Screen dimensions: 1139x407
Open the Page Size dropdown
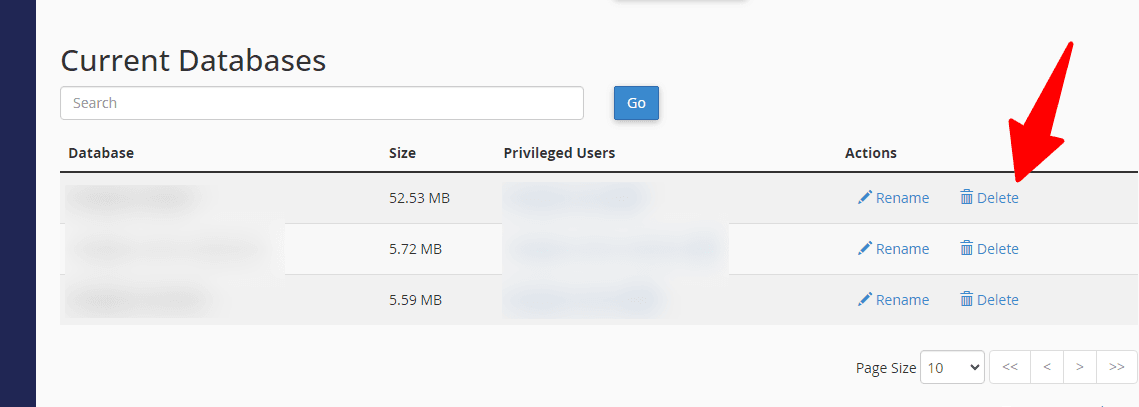click(952, 368)
